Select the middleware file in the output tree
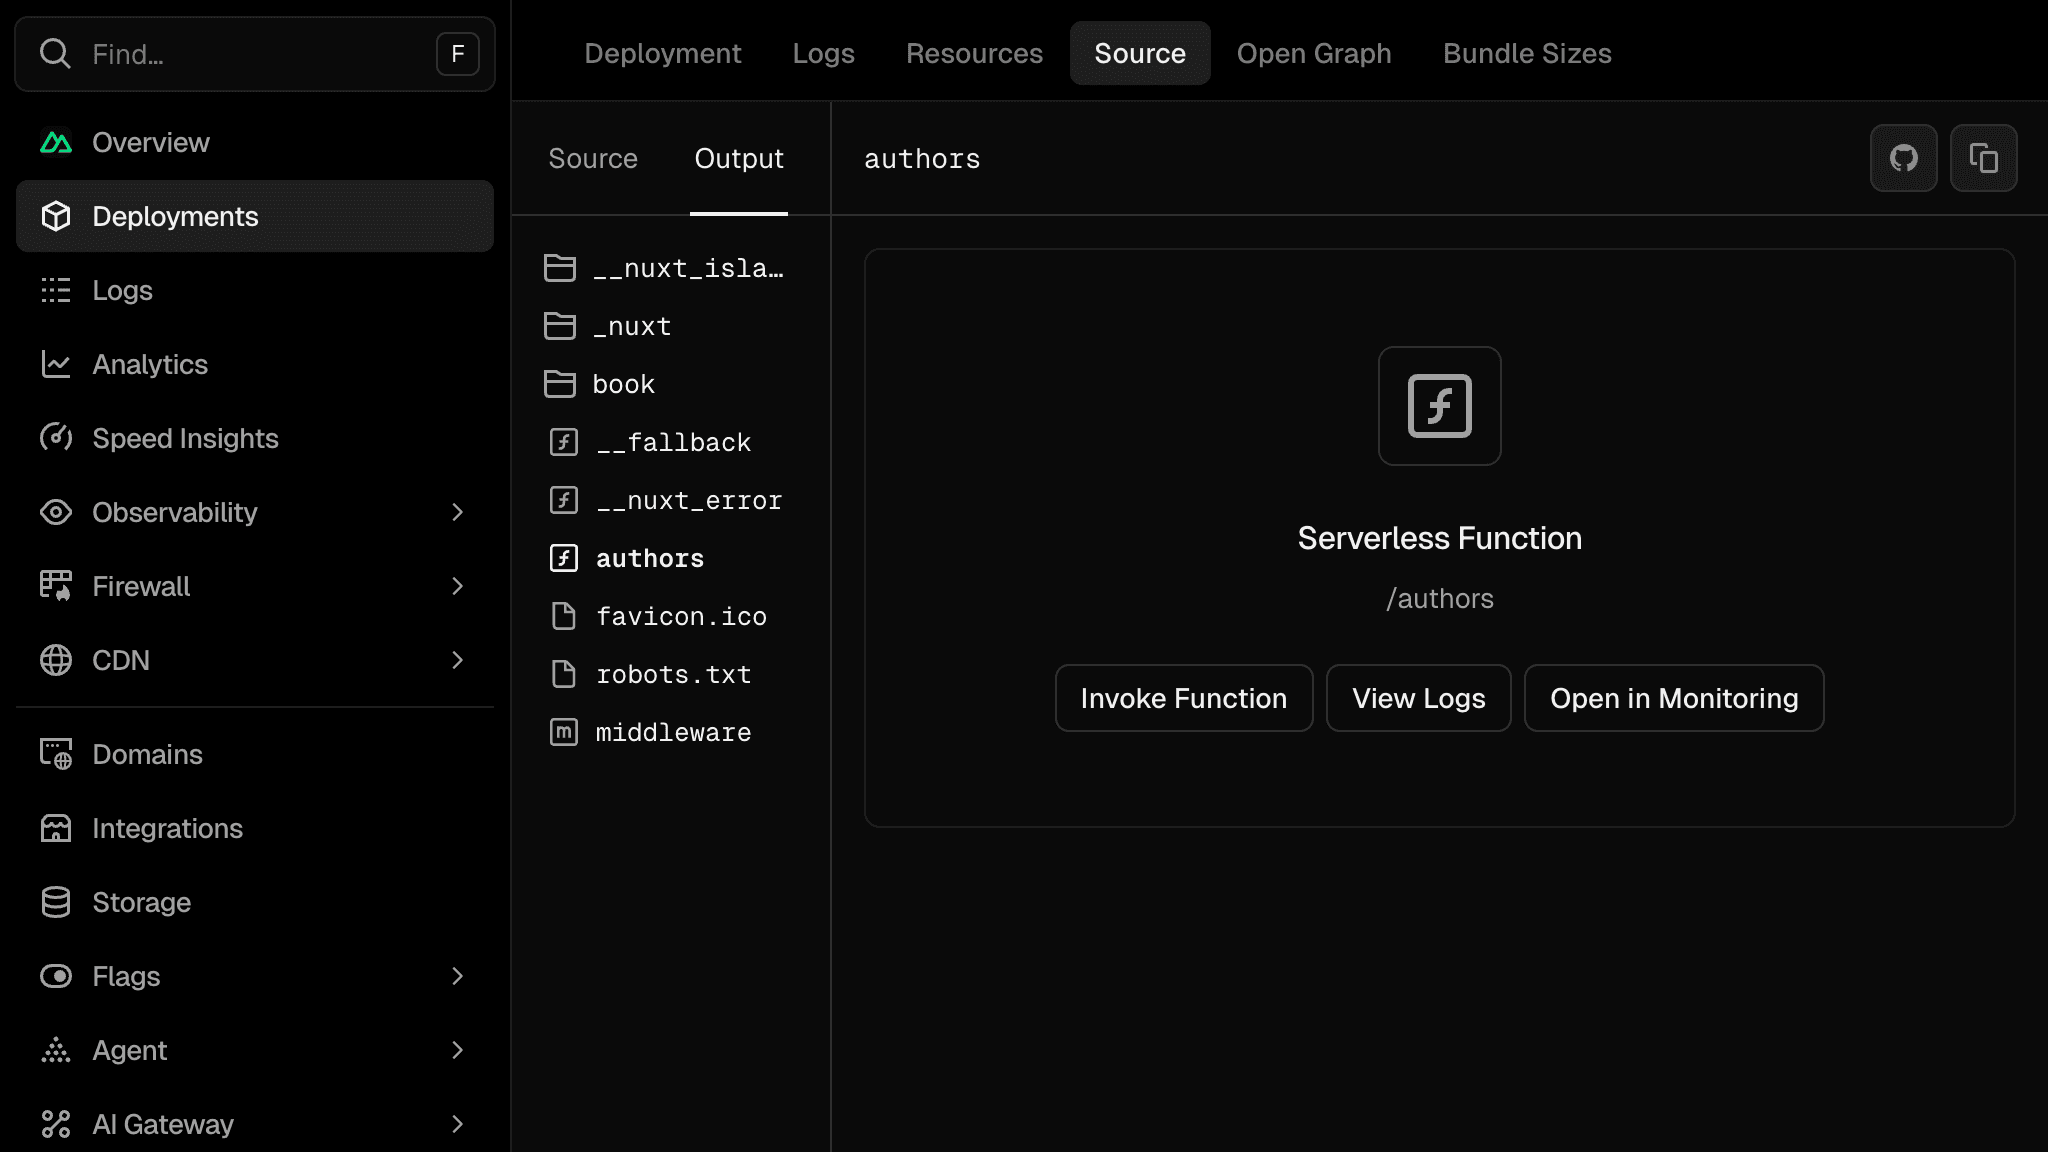Image resolution: width=2048 pixels, height=1152 pixels. [x=674, y=732]
